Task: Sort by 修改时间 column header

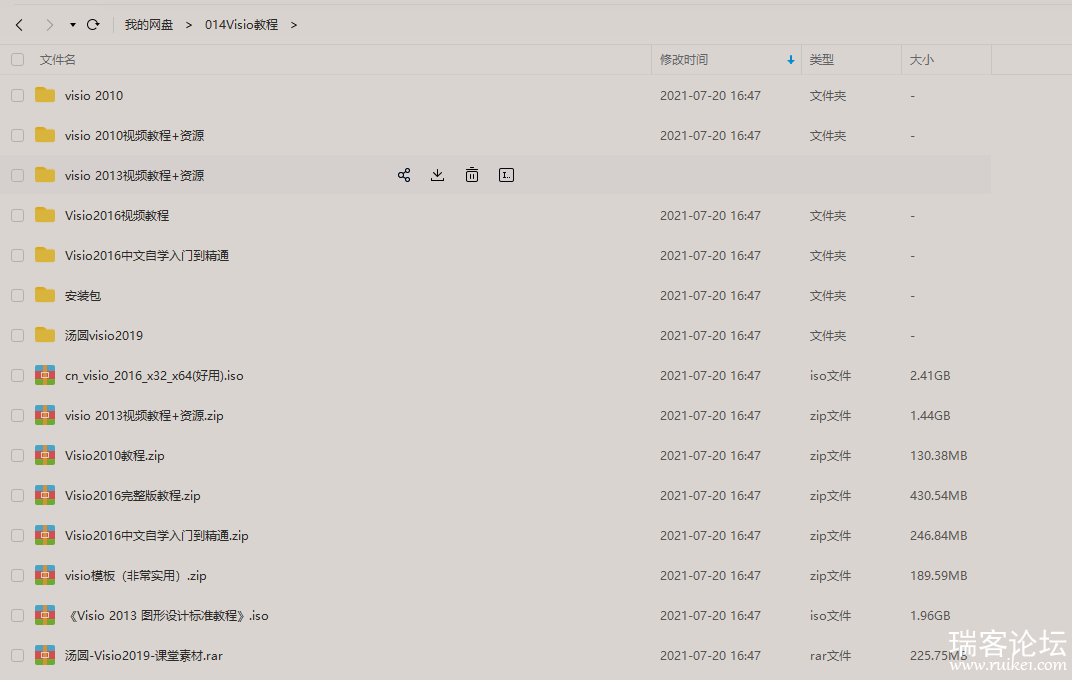Action: 684,60
